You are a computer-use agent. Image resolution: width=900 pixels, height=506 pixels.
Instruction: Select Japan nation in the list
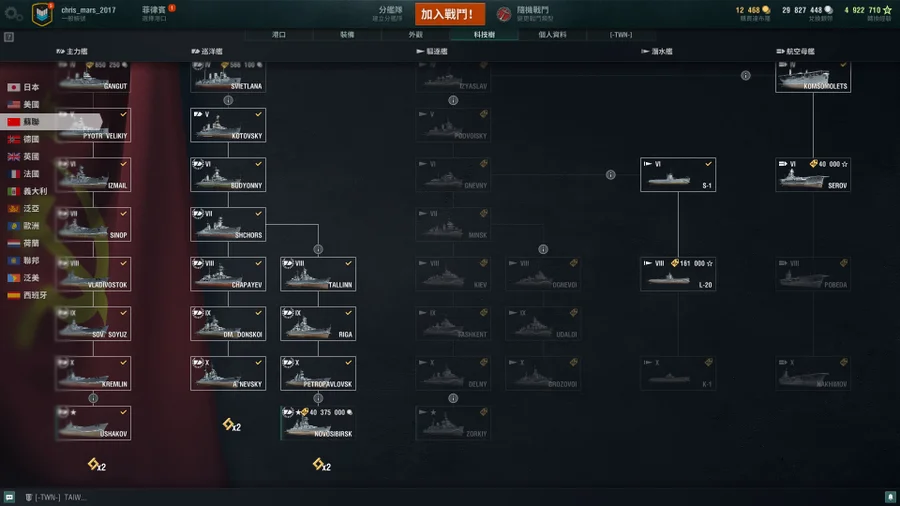(x=23, y=87)
